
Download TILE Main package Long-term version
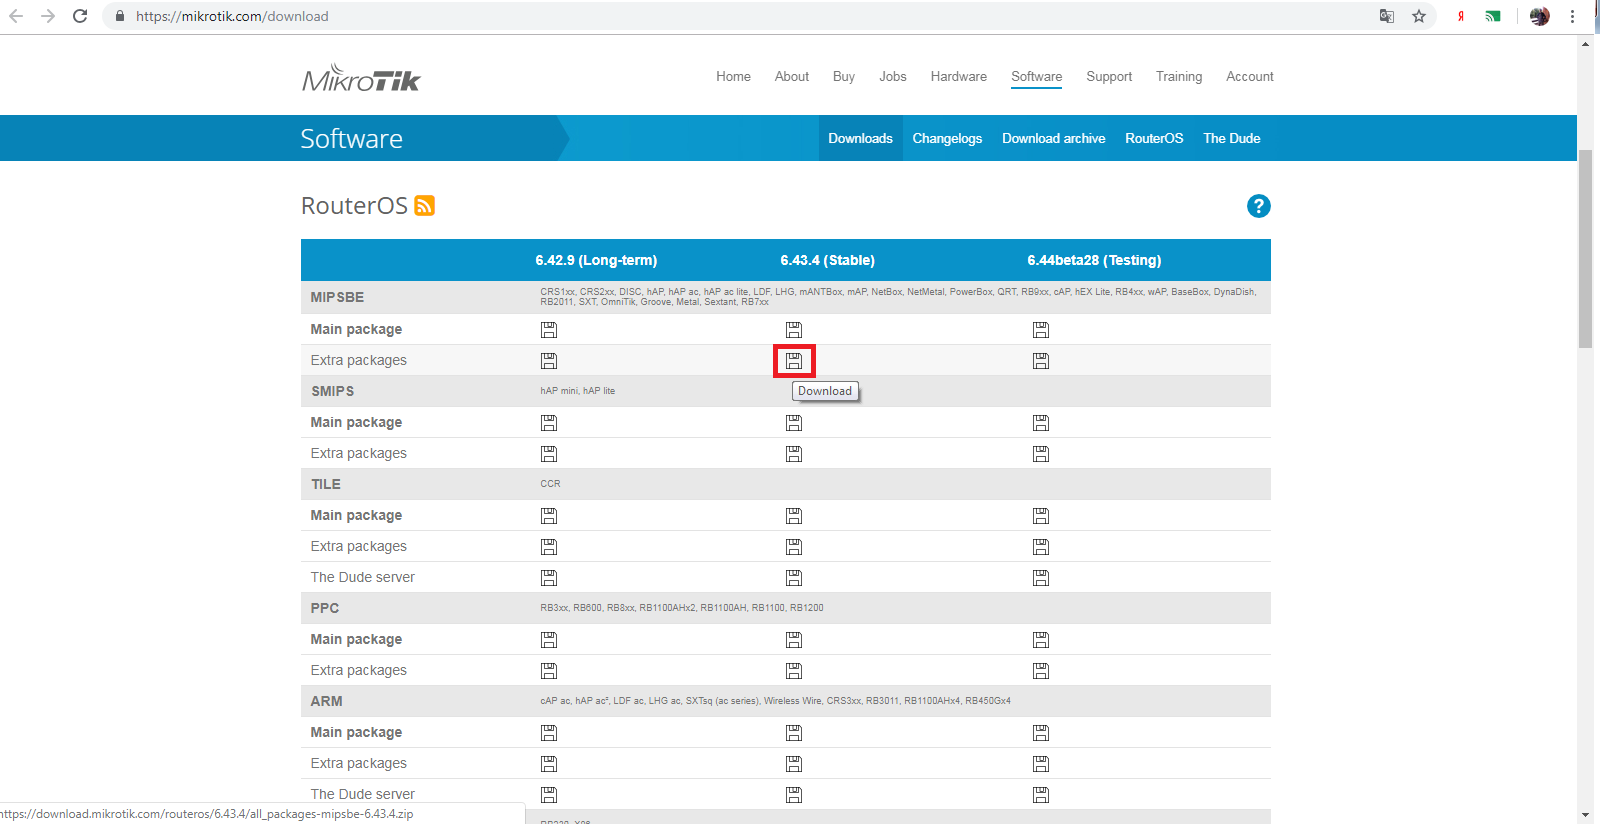pyautogui.click(x=549, y=516)
